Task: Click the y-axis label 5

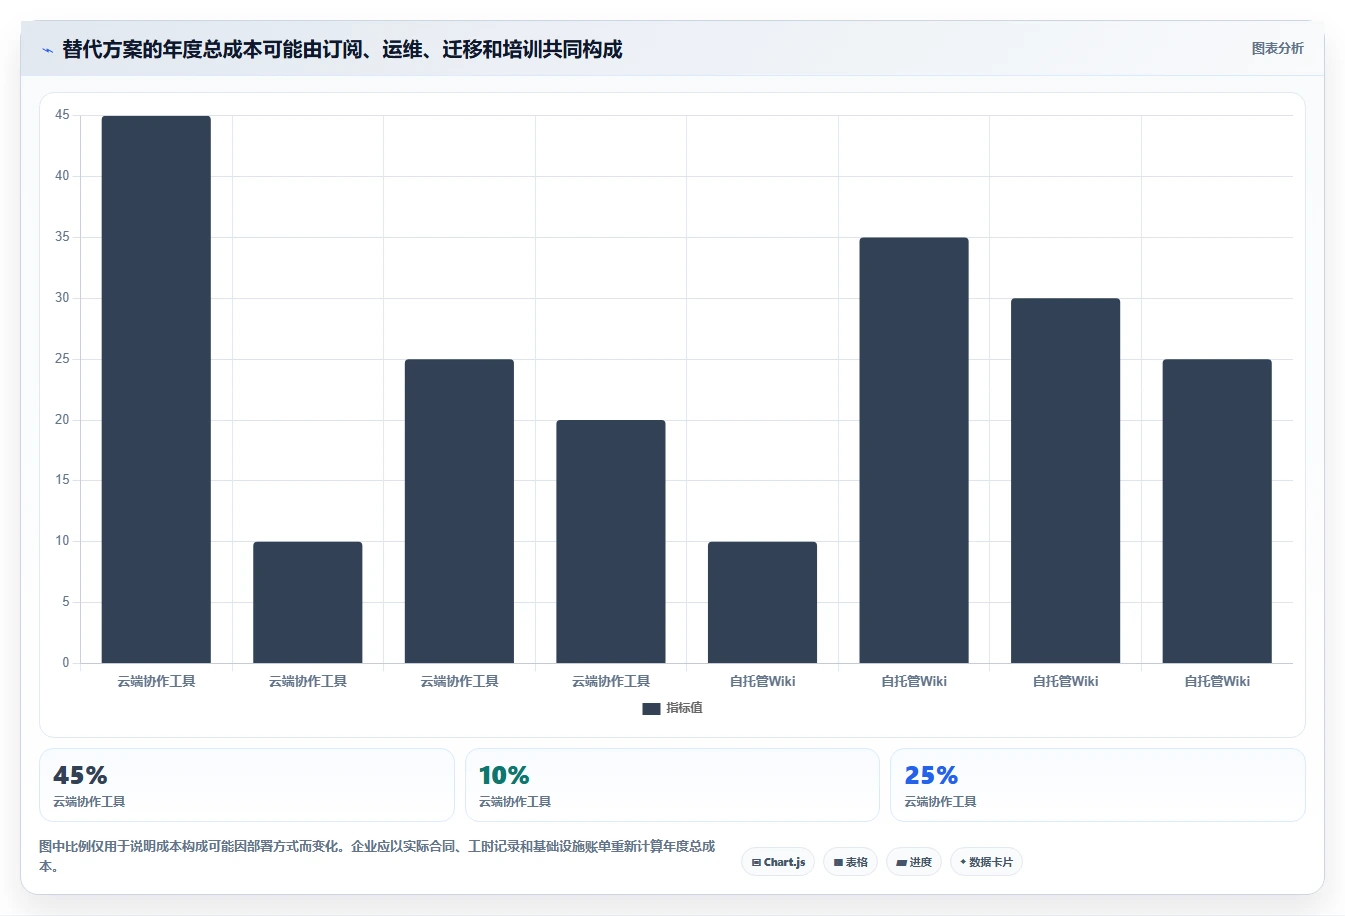Action: coord(66,602)
